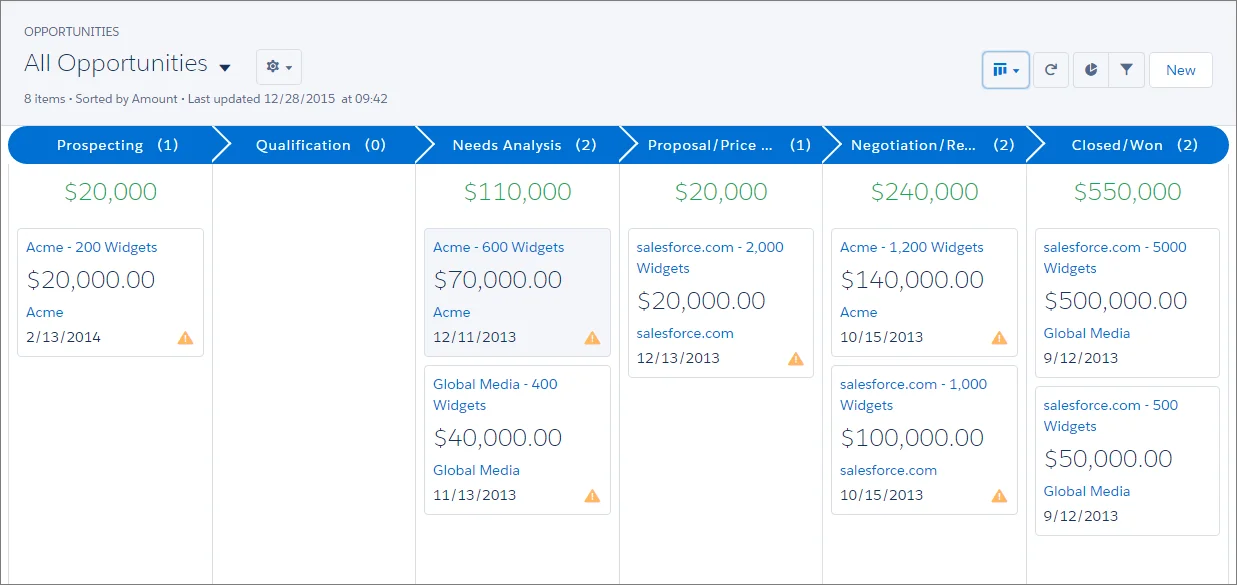Open Global Media account link under $500,000.00
The width and height of the screenshot is (1237, 585).
click(x=1086, y=333)
